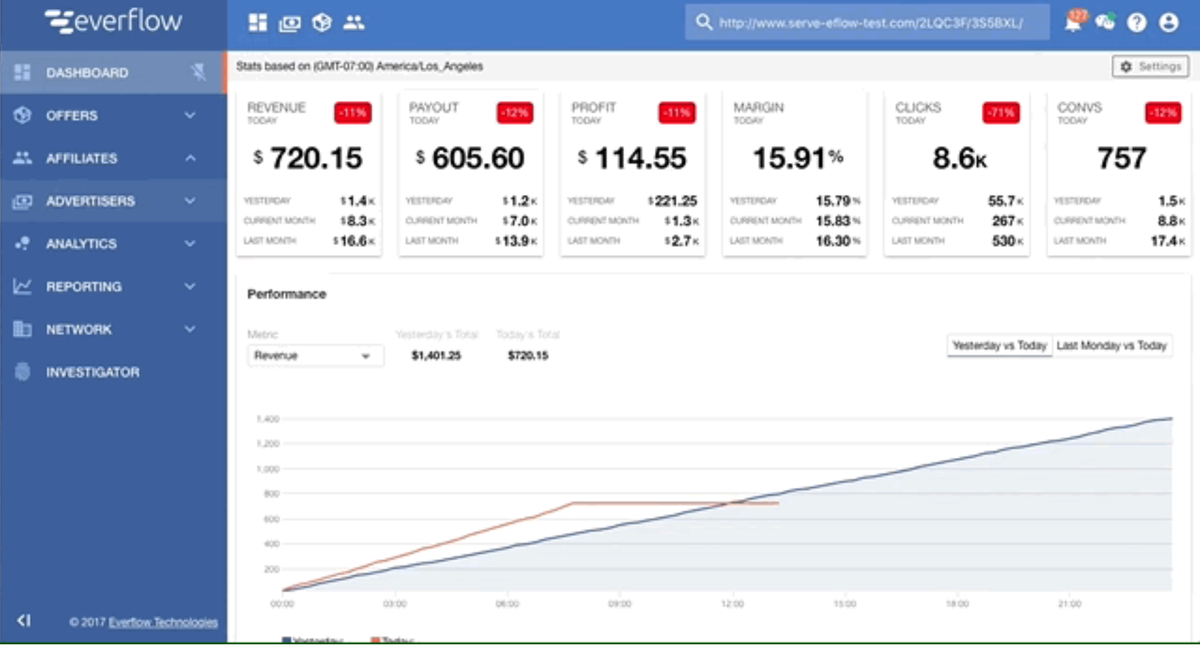1200x652 pixels.
Task: Open the Metric dropdown showing Revenue
Action: pyautogui.click(x=315, y=355)
